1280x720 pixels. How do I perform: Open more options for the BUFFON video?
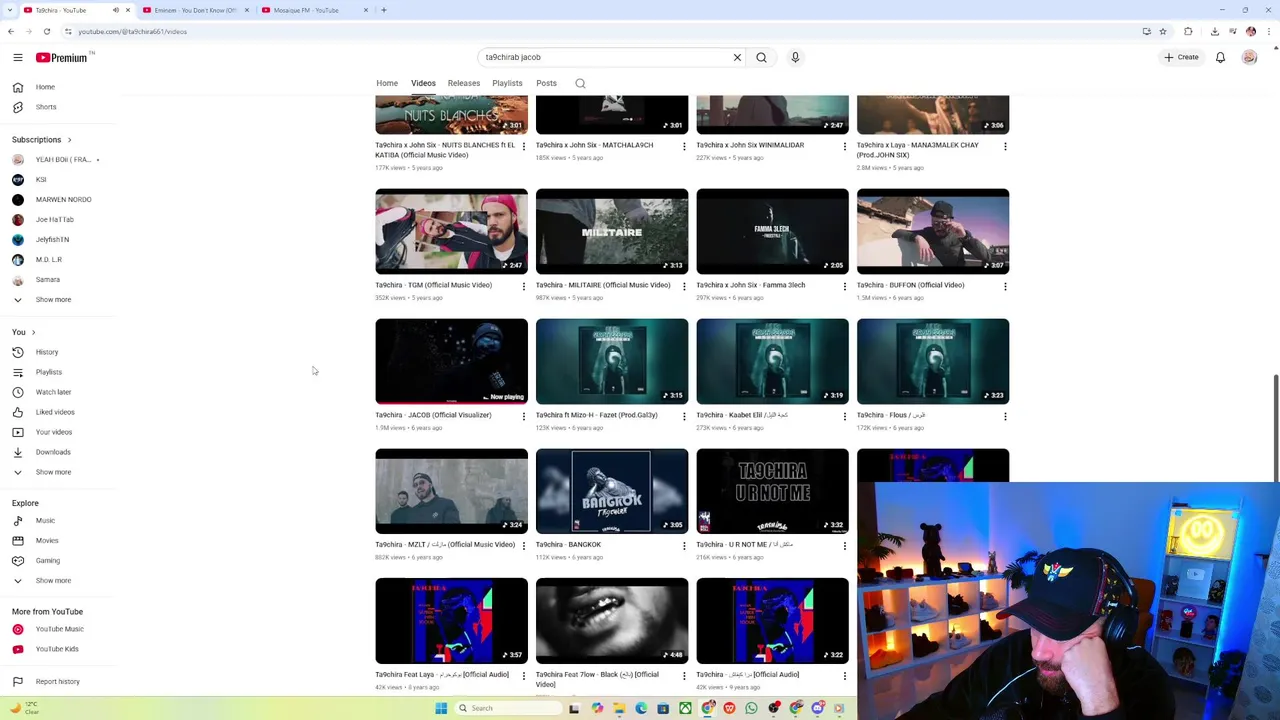pyautogui.click(x=1005, y=286)
